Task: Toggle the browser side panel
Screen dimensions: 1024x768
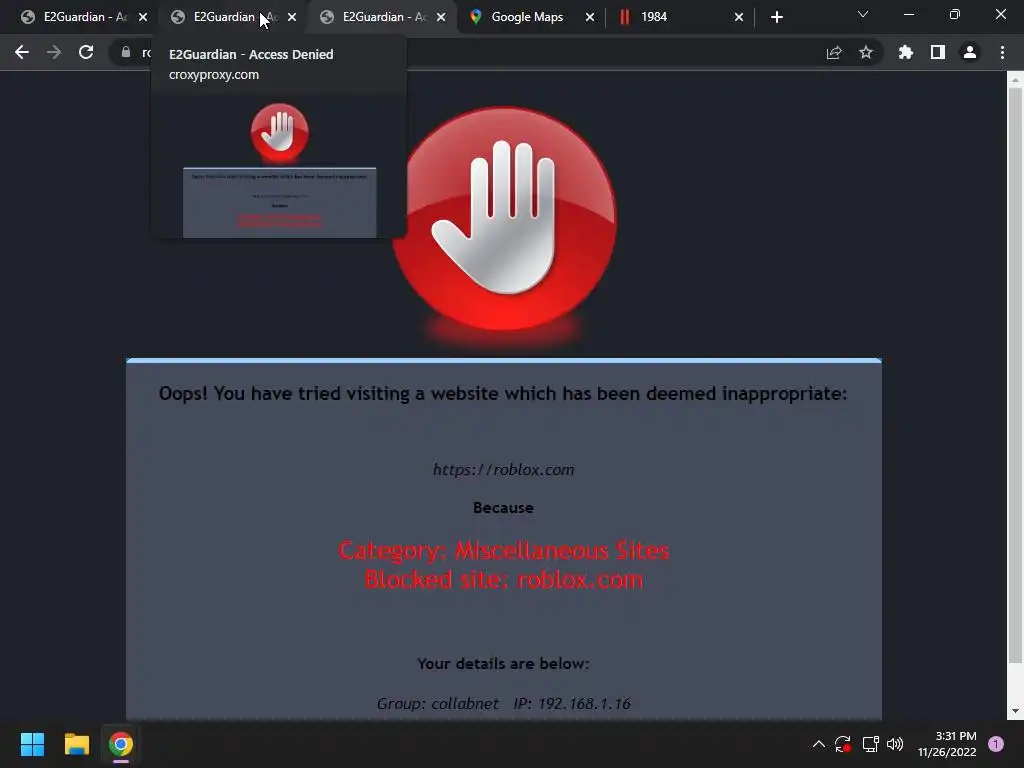Action: click(938, 52)
